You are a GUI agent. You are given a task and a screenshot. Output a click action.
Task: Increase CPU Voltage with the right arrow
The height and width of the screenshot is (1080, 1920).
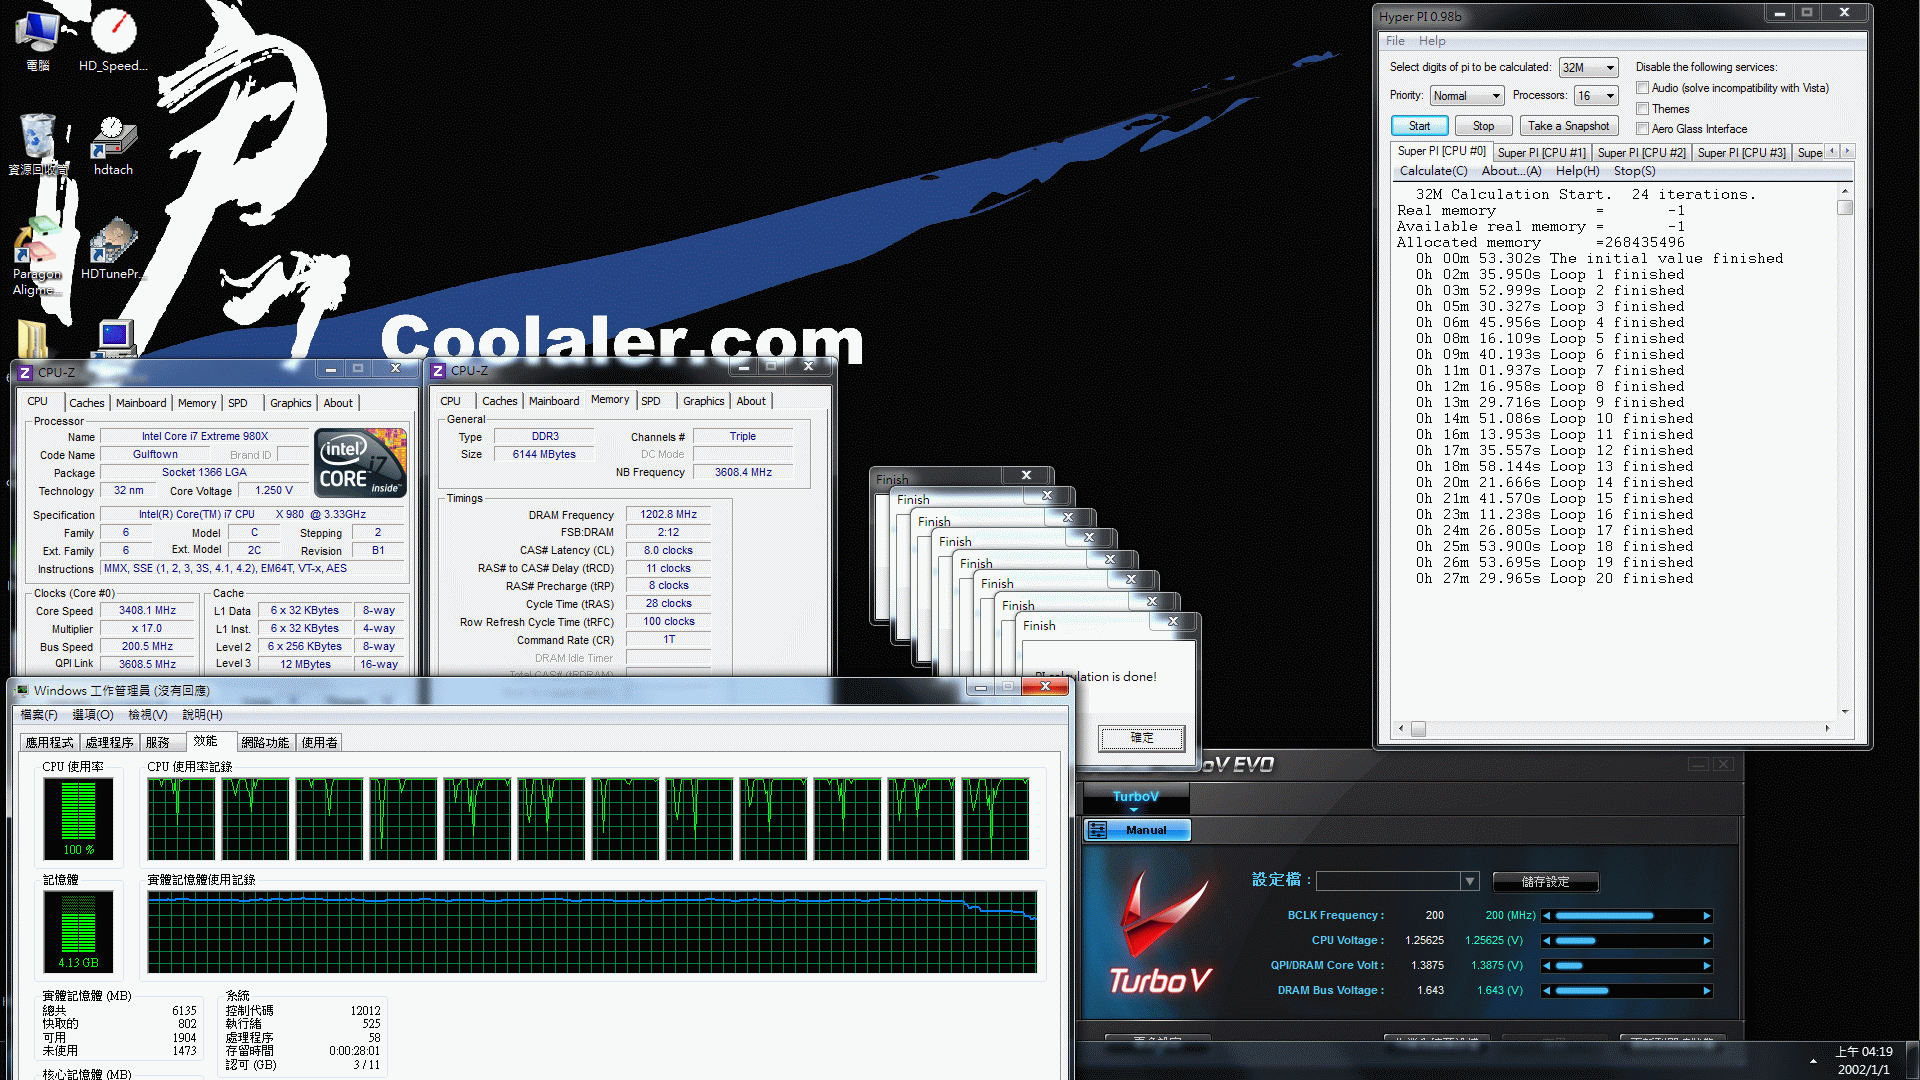click(1707, 941)
